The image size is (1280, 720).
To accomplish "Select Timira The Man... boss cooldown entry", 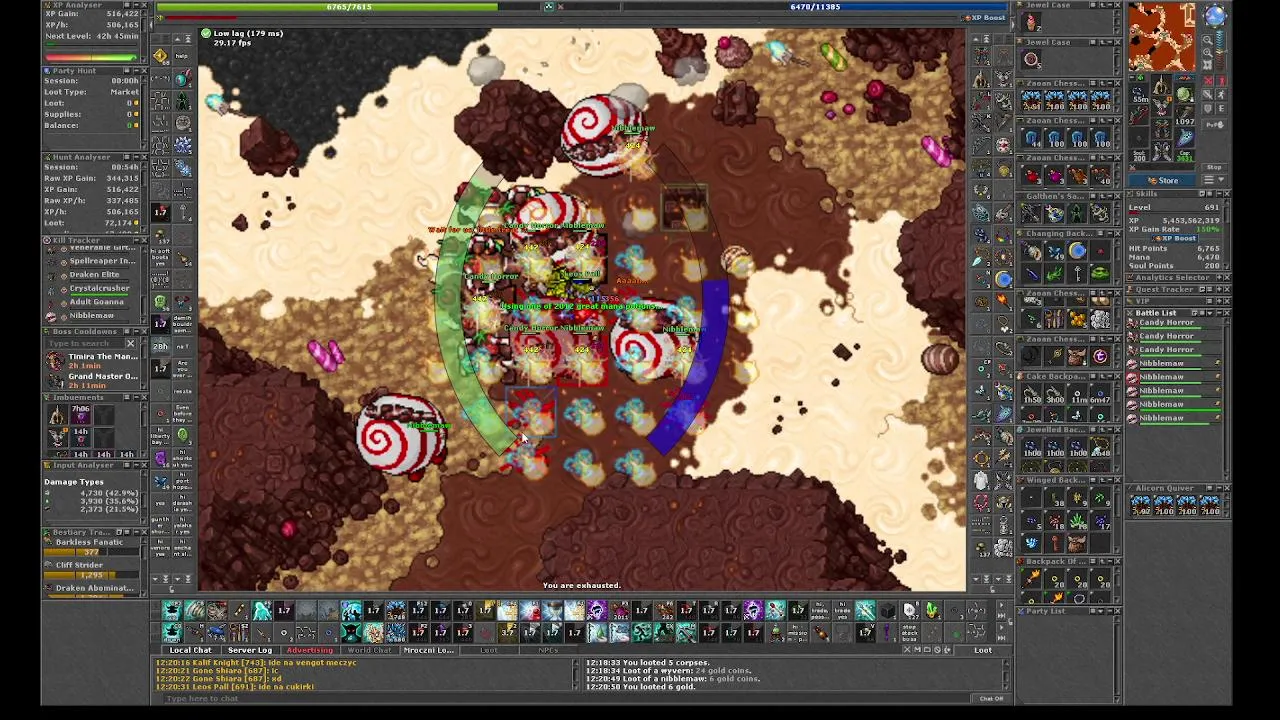I will point(92,360).
